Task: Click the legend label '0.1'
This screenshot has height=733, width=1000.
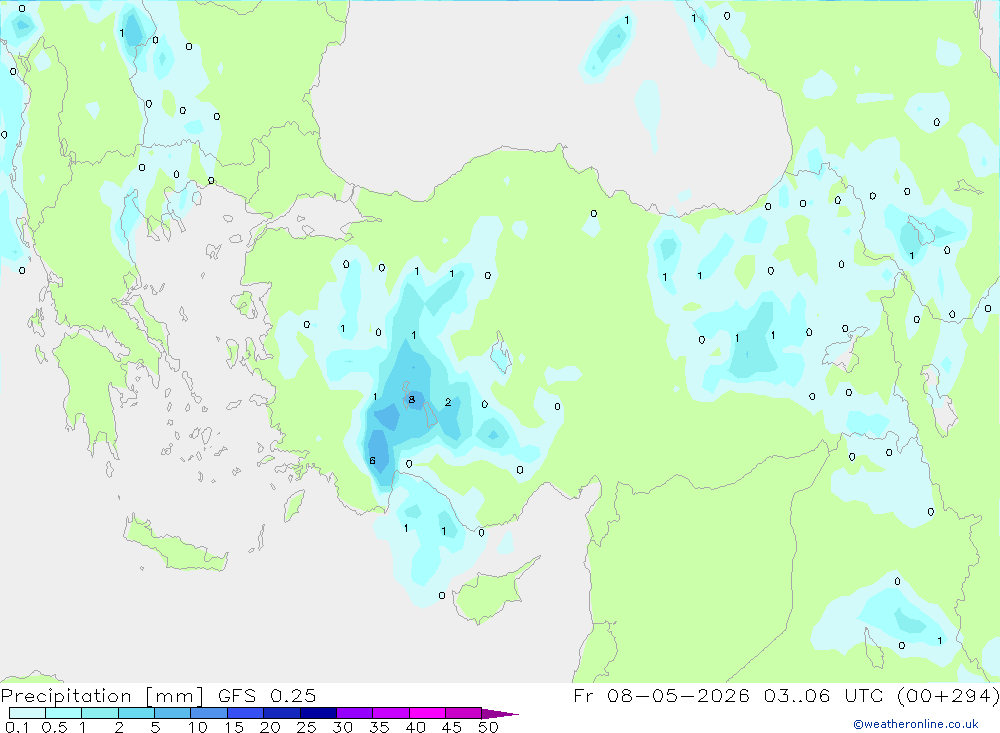Action: 17,727
